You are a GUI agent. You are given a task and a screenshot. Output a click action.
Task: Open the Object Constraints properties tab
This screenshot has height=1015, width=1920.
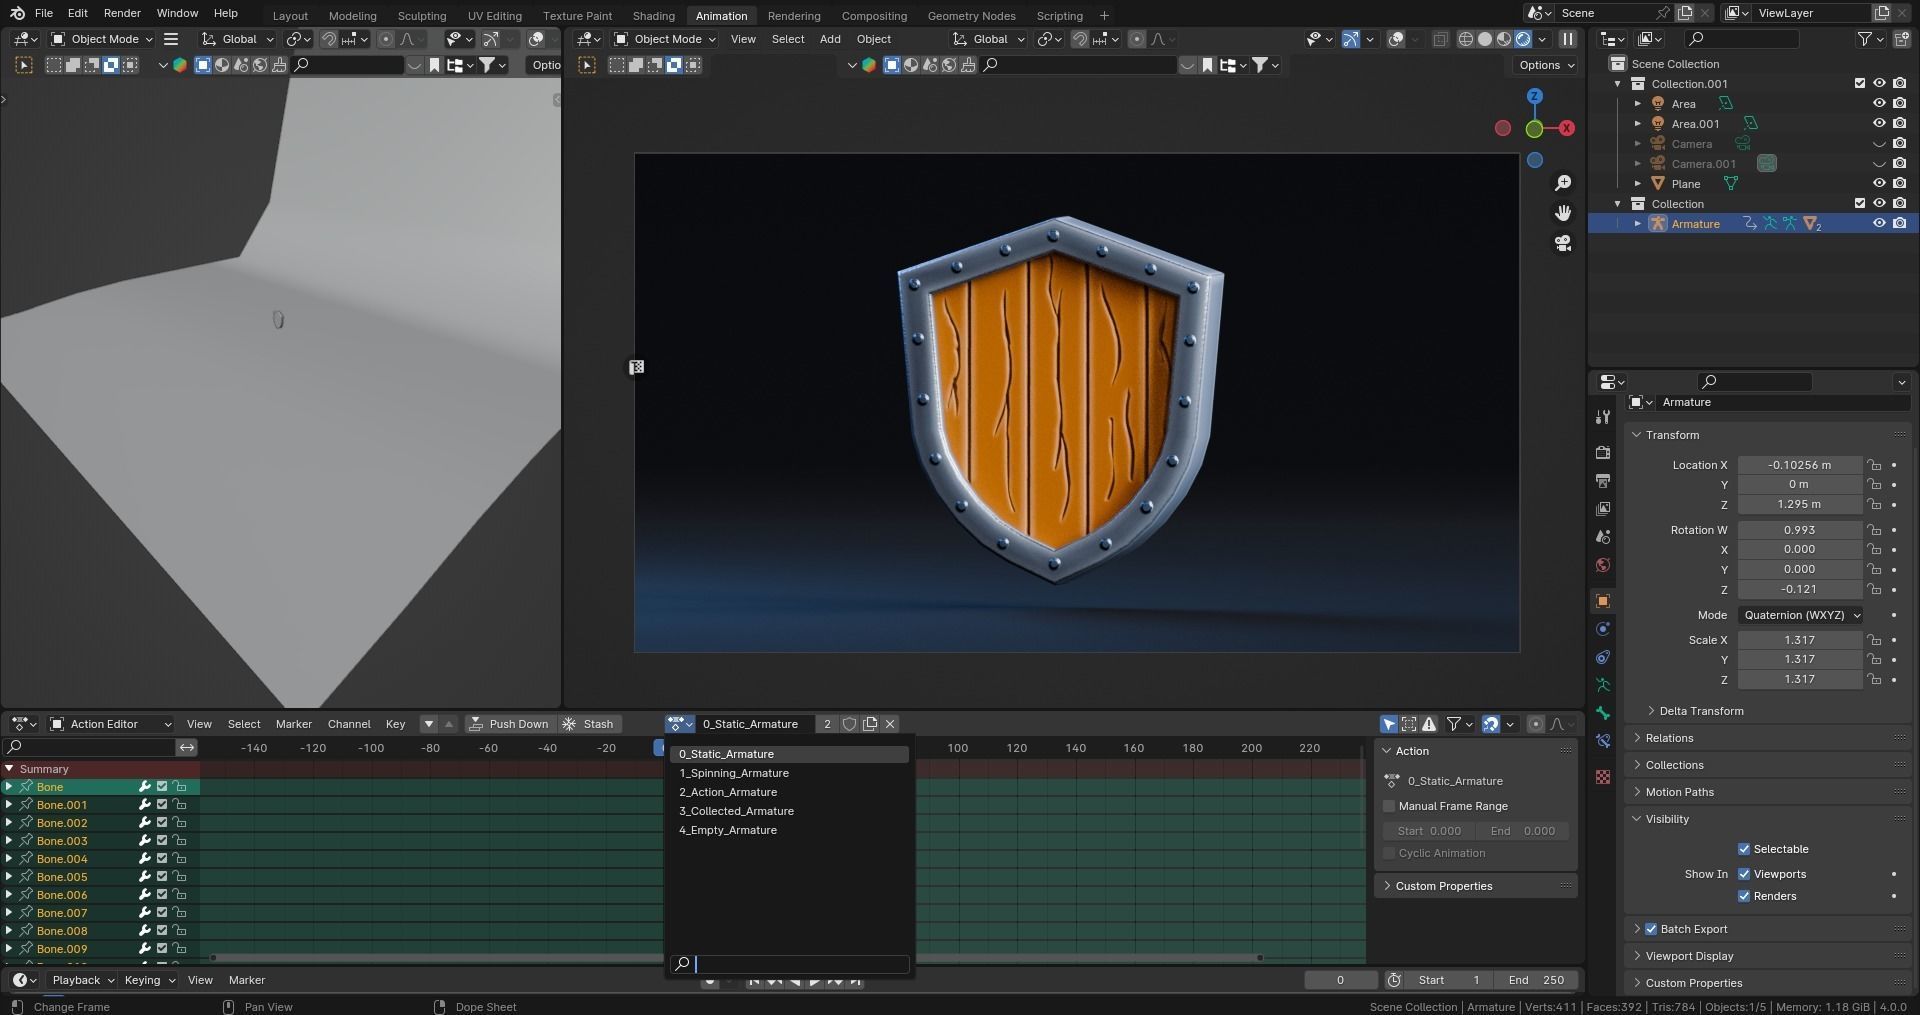[1603, 657]
